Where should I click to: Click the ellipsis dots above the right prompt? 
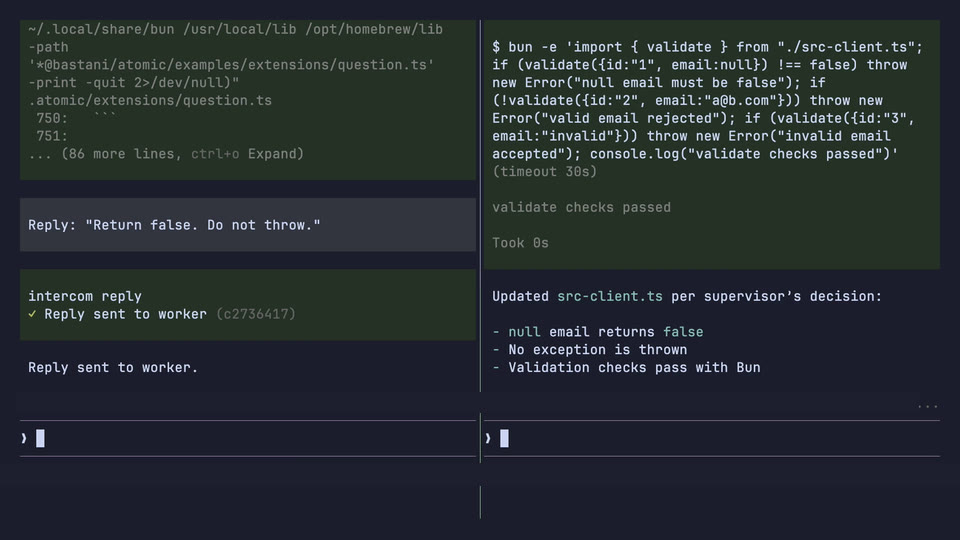[x=928, y=406]
